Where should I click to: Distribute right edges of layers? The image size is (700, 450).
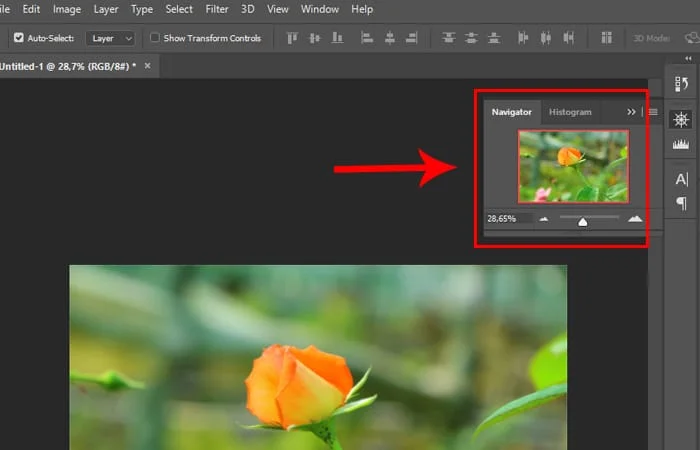[568, 38]
